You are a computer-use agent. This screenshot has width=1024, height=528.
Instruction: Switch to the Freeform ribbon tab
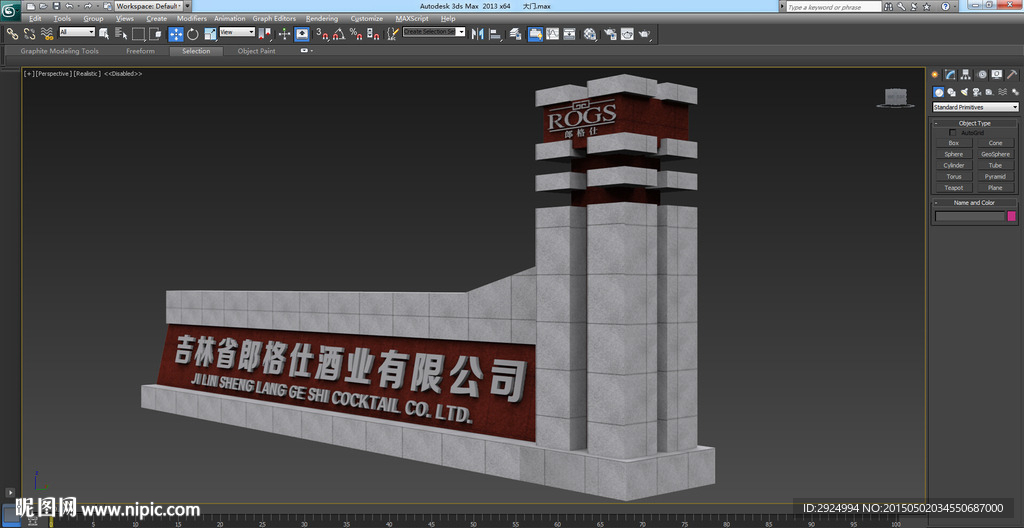click(x=140, y=51)
